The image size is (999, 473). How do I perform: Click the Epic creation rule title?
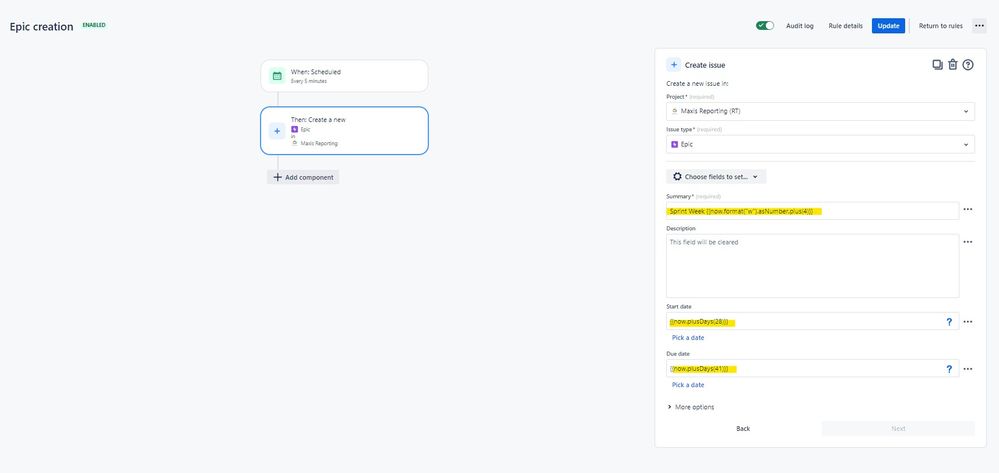tap(41, 27)
